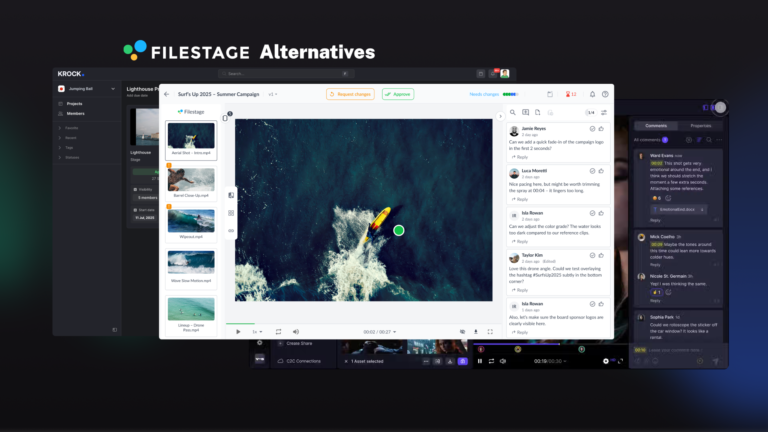Open comment filter settings sliders icon
The height and width of the screenshot is (432, 768).
(604, 113)
